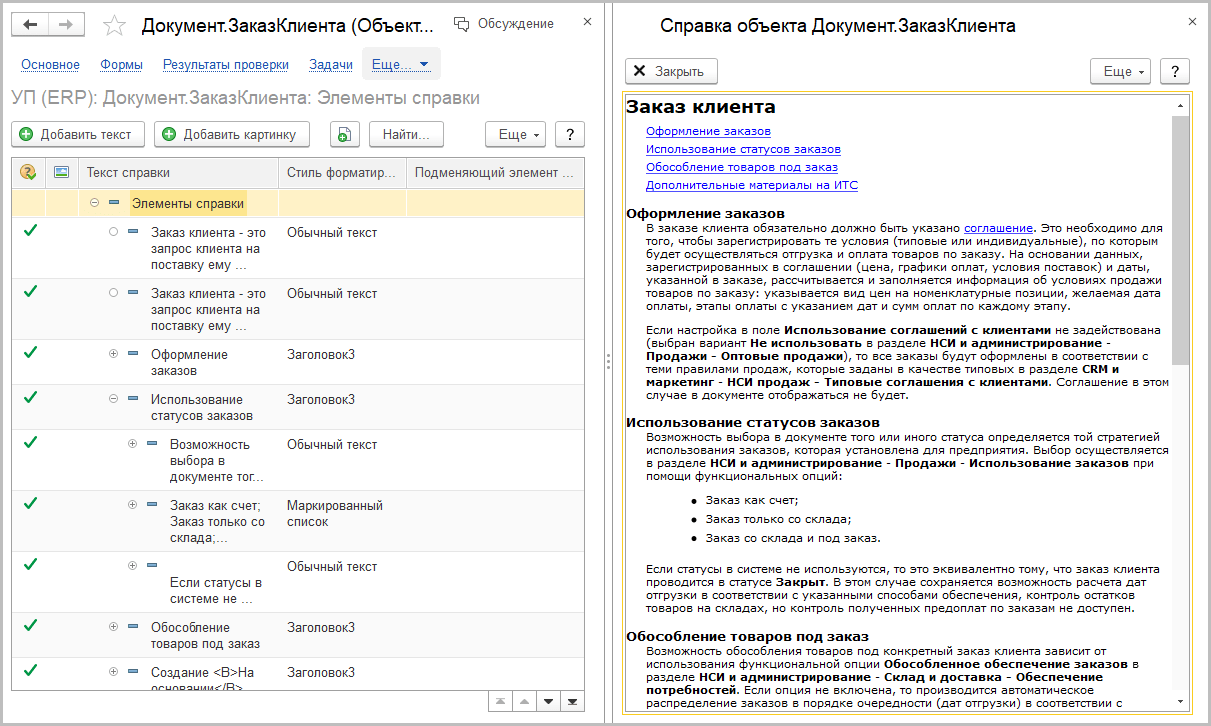Expand the Оформление заказов tree node
This screenshot has height=726, width=1211.
113,354
